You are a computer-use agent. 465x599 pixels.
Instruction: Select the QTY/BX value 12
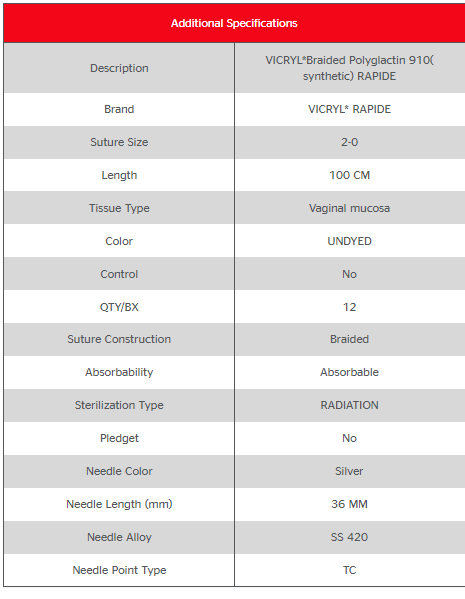coord(349,307)
